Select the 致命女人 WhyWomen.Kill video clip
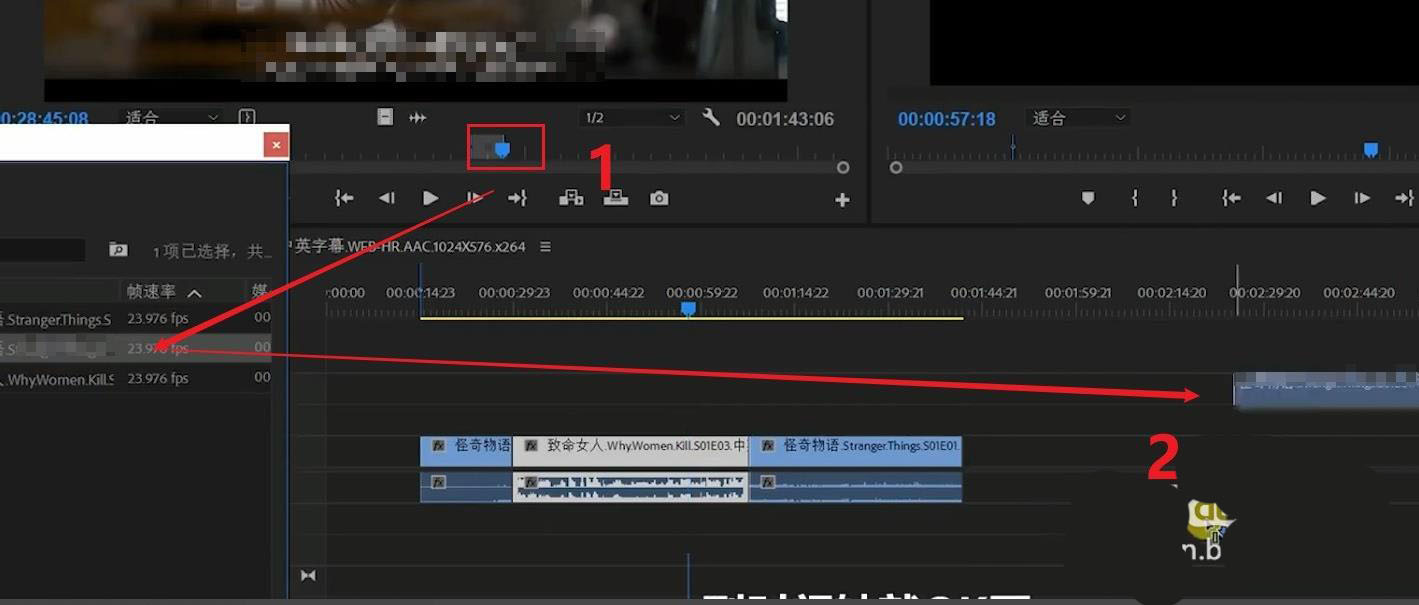1419x605 pixels. [x=630, y=446]
